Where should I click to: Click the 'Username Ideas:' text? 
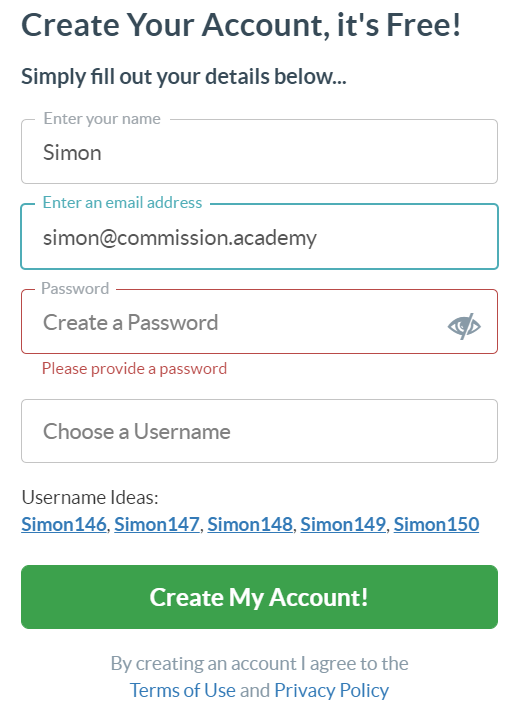pyautogui.click(x=90, y=498)
